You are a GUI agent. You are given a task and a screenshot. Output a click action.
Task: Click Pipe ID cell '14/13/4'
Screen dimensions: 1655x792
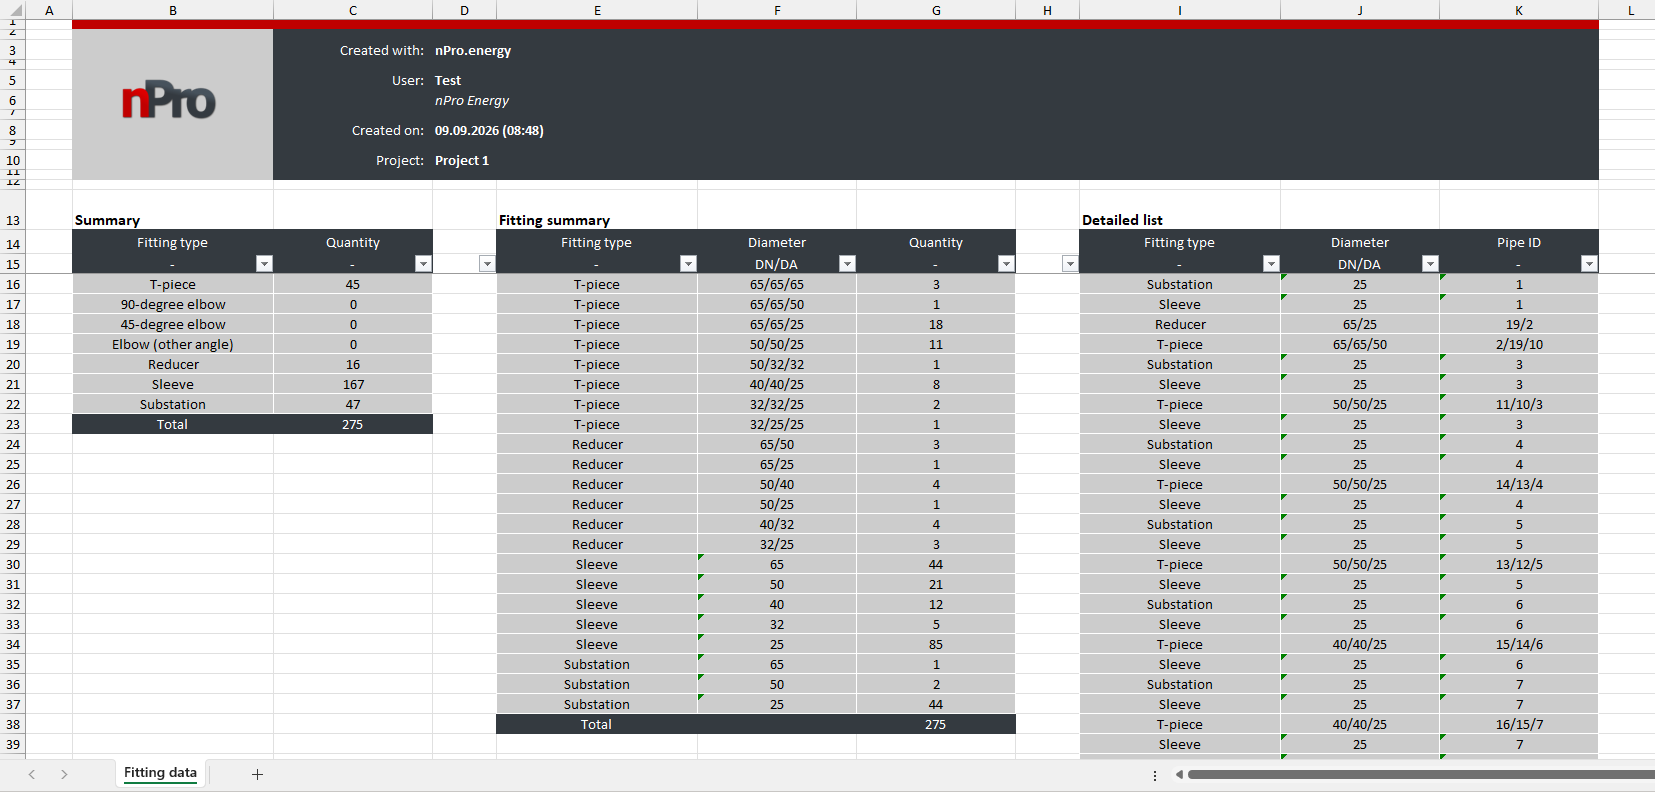coord(1519,484)
